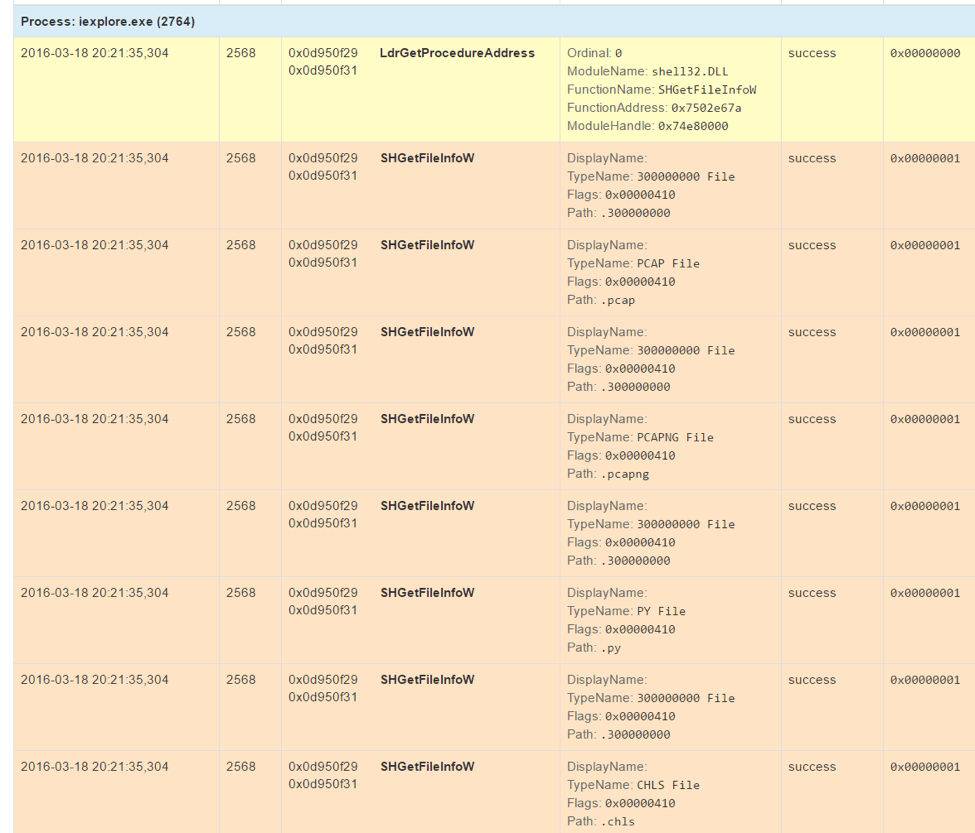975x833 pixels.
Task: Select the LdrGetProcedureAddress API name
Action: click(457, 53)
